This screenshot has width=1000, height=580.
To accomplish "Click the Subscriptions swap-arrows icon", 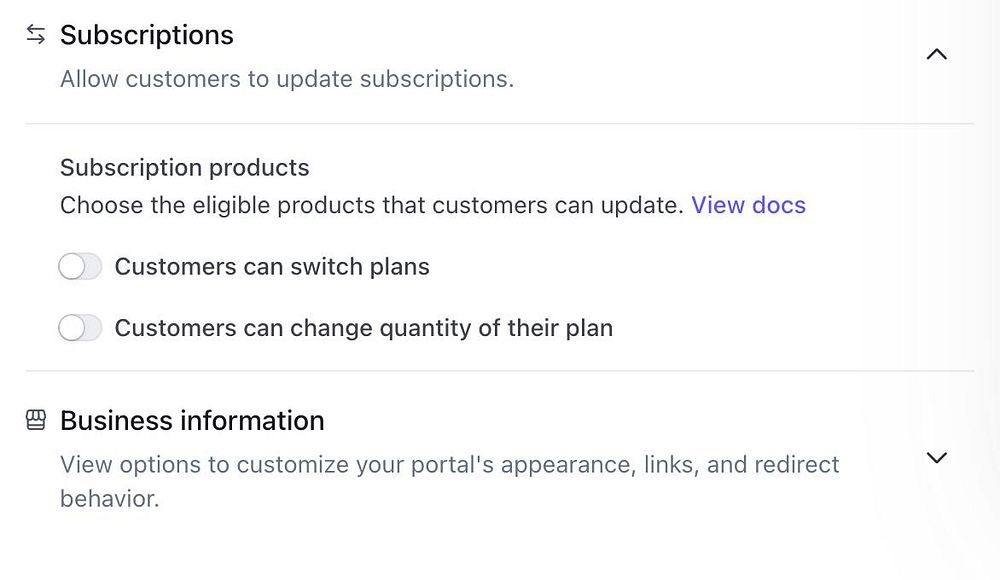I will tap(36, 35).
